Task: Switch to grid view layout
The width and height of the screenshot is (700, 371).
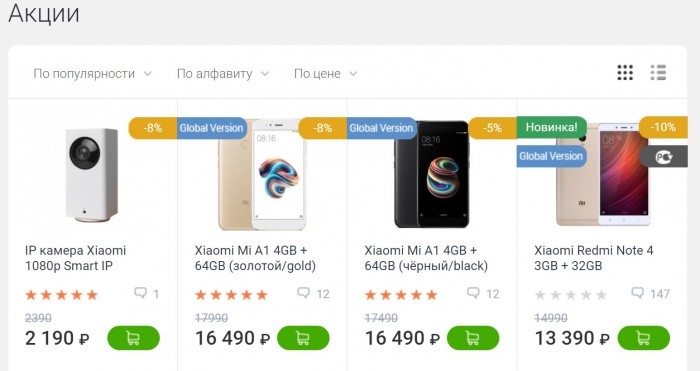Action: tap(625, 73)
